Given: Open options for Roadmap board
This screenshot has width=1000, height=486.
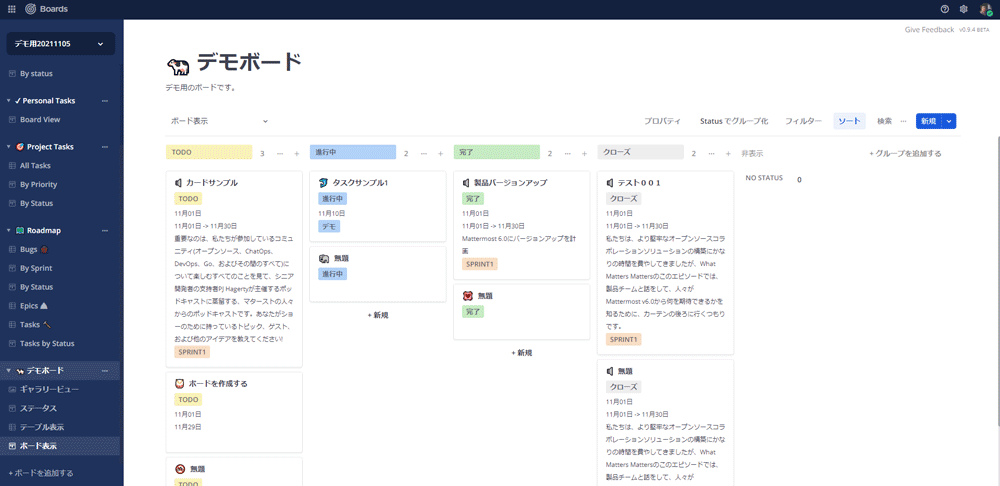Looking at the screenshot, I should pyautogui.click(x=105, y=230).
